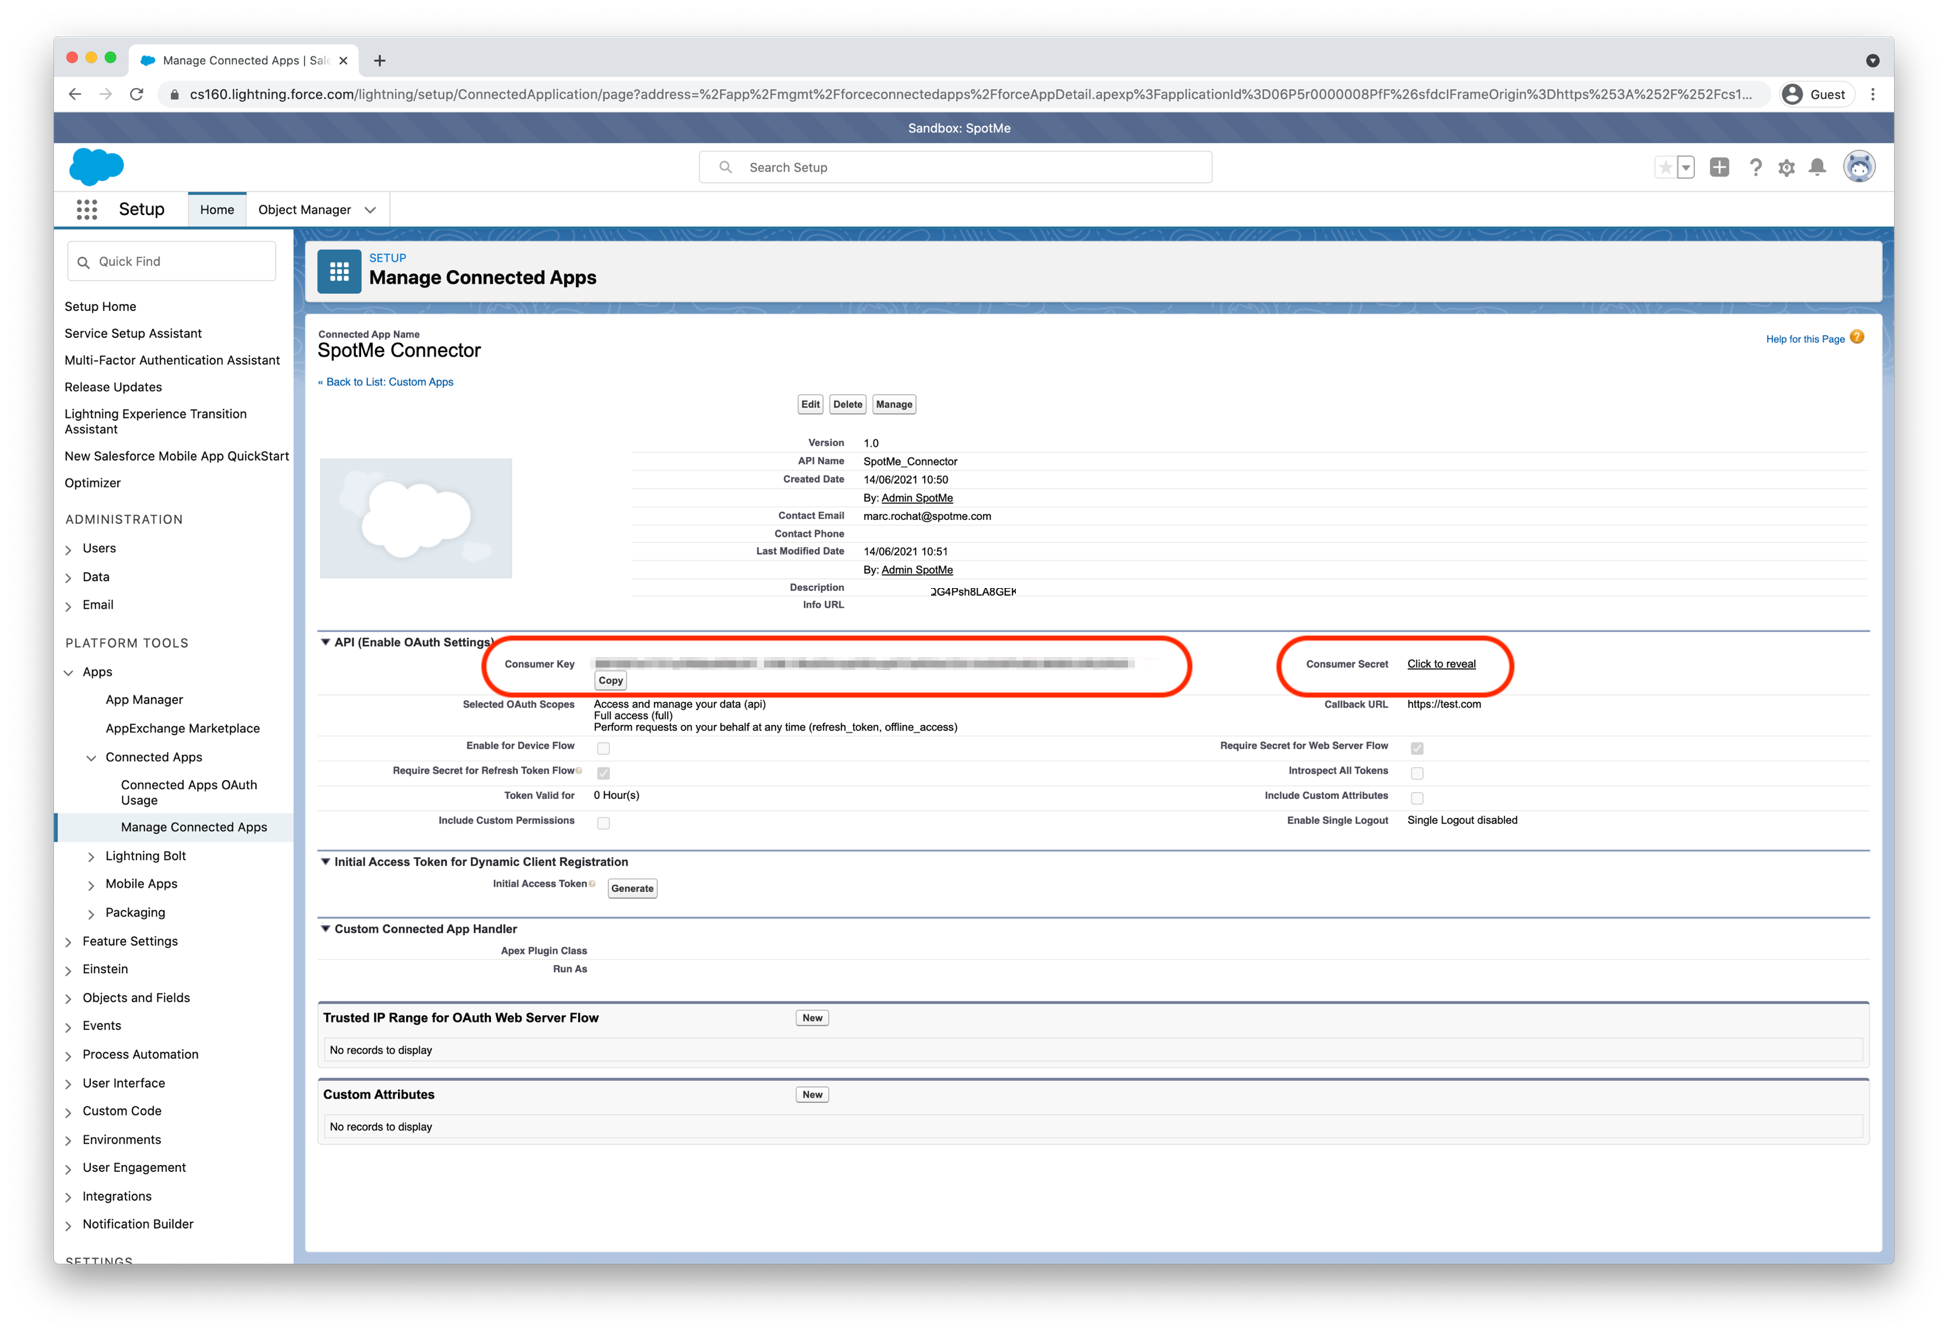Open the global actions plus icon
Viewport: 1948px width, 1335px height.
tap(1719, 167)
